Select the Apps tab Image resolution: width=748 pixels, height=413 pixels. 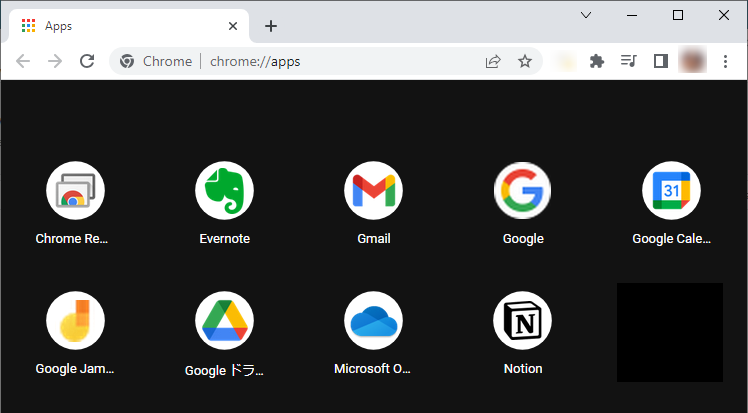tap(129, 26)
